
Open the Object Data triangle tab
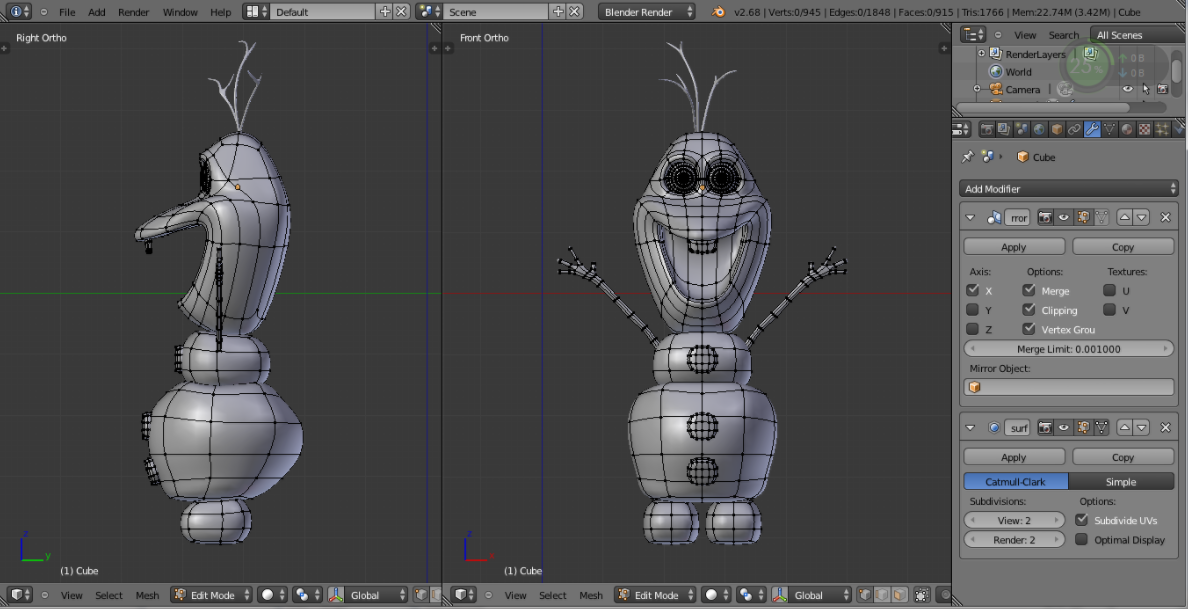(x=1109, y=129)
